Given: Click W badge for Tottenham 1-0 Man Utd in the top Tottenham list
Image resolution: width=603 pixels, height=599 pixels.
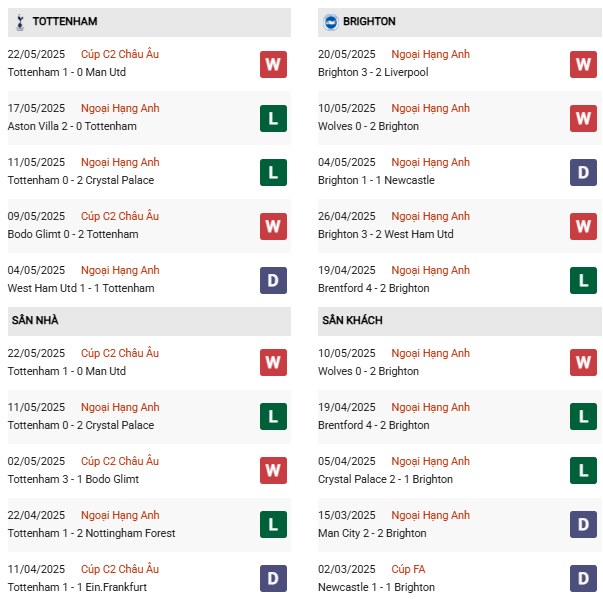Looking at the screenshot, I should coord(273,64).
